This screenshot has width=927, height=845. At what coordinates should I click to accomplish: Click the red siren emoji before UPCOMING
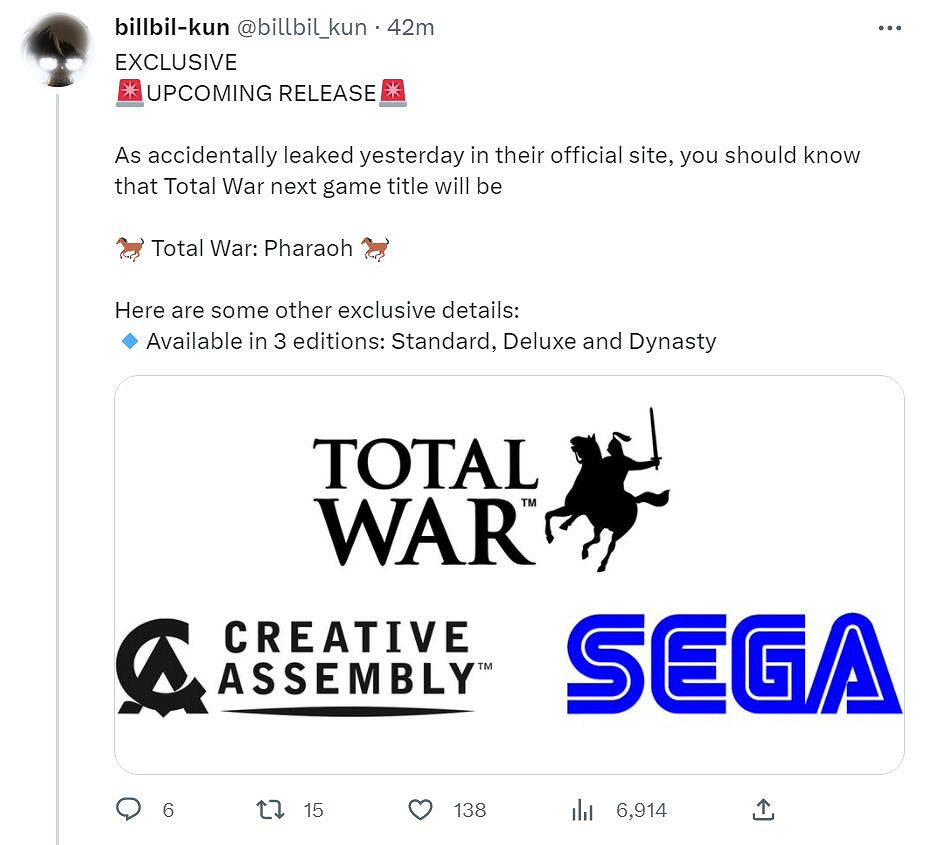point(130,93)
